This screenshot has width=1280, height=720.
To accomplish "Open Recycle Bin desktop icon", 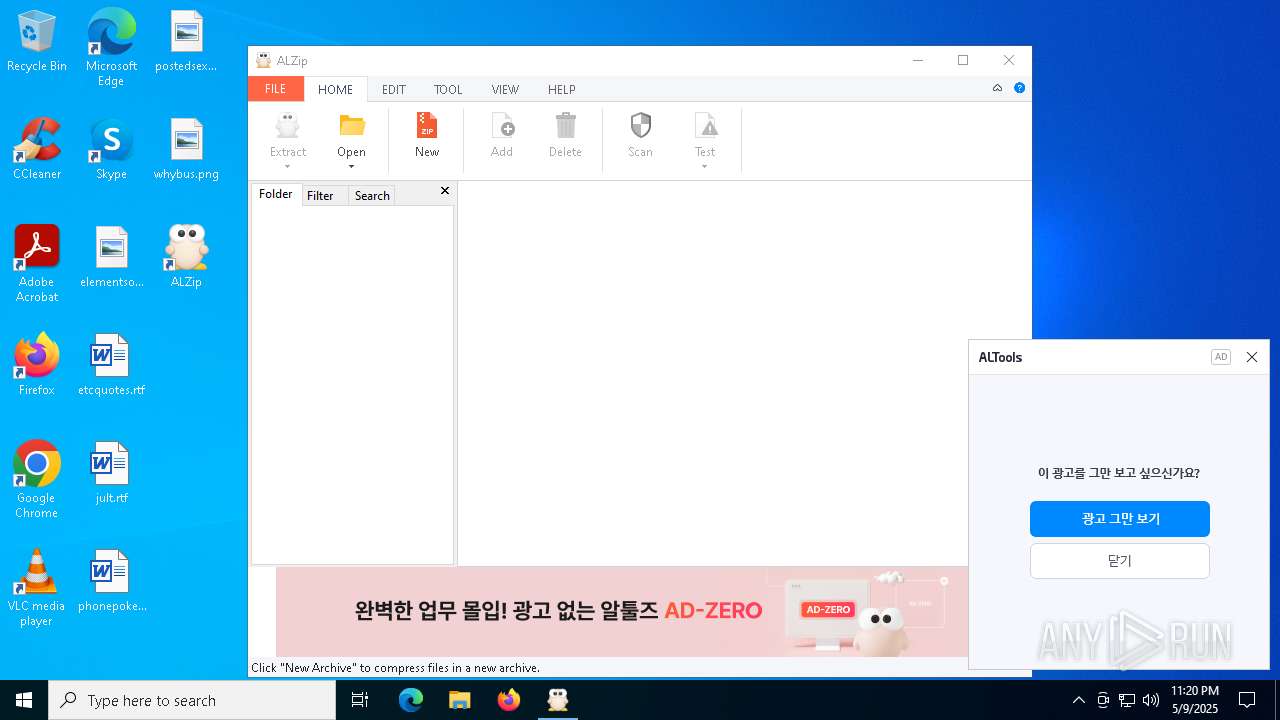I will (37, 42).
